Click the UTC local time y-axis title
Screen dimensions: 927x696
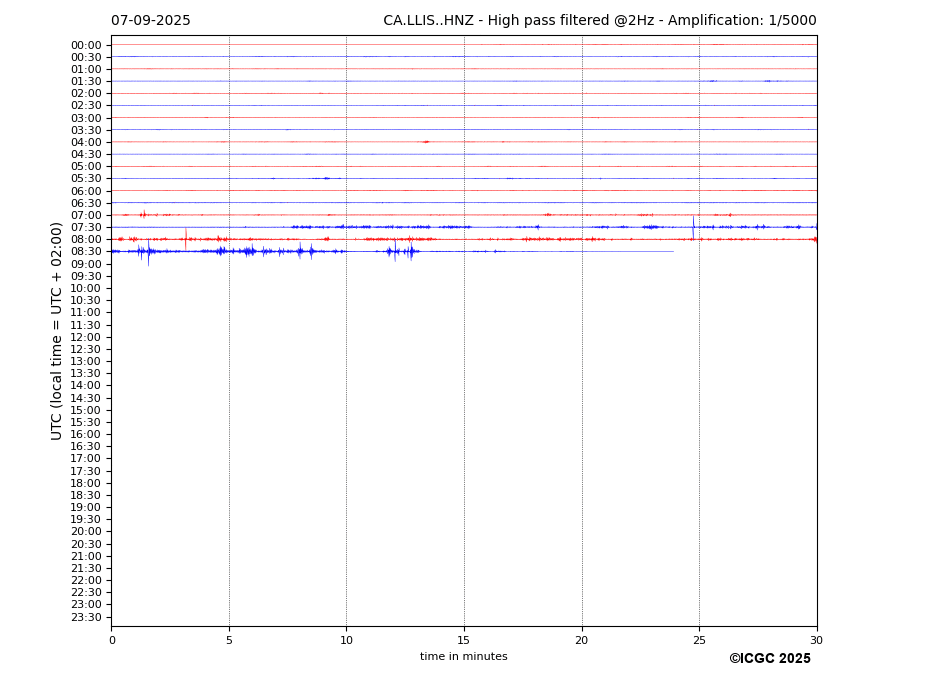(56, 331)
